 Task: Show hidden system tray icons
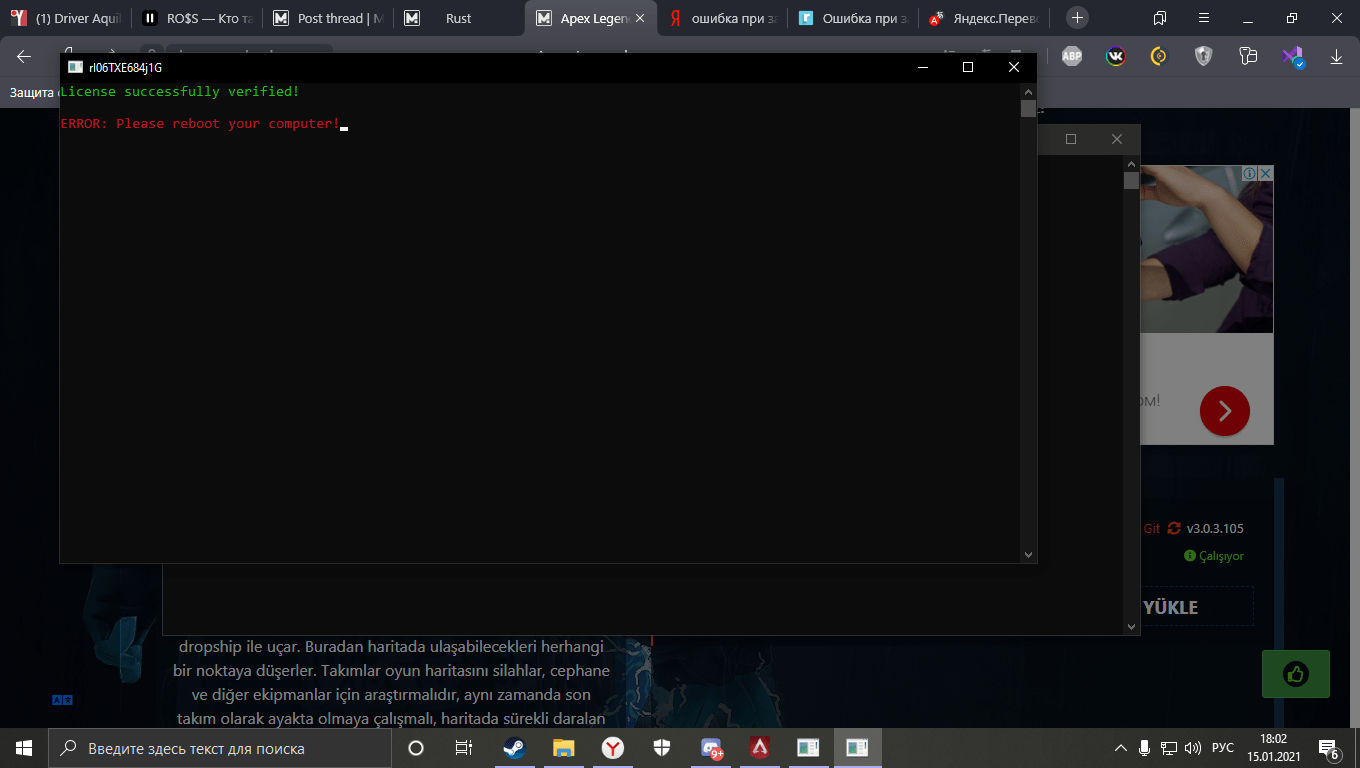pos(1121,748)
